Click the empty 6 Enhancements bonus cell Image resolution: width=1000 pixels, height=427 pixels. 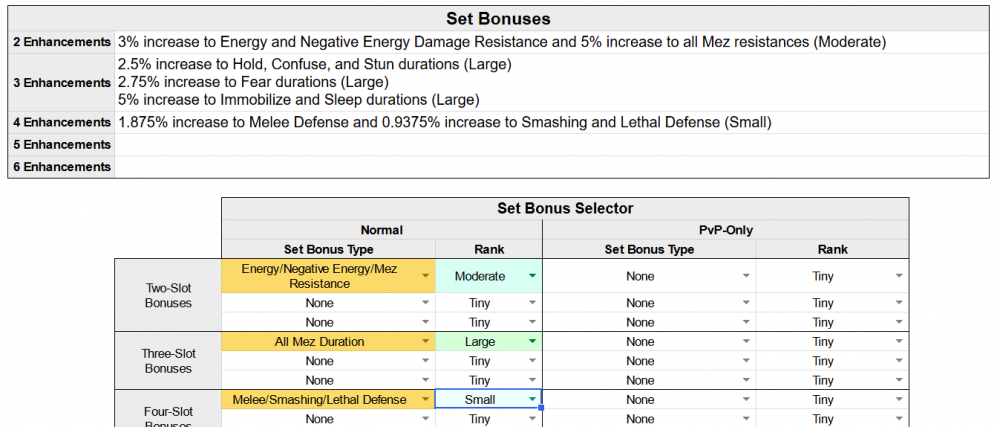pyautogui.click(x=550, y=167)
